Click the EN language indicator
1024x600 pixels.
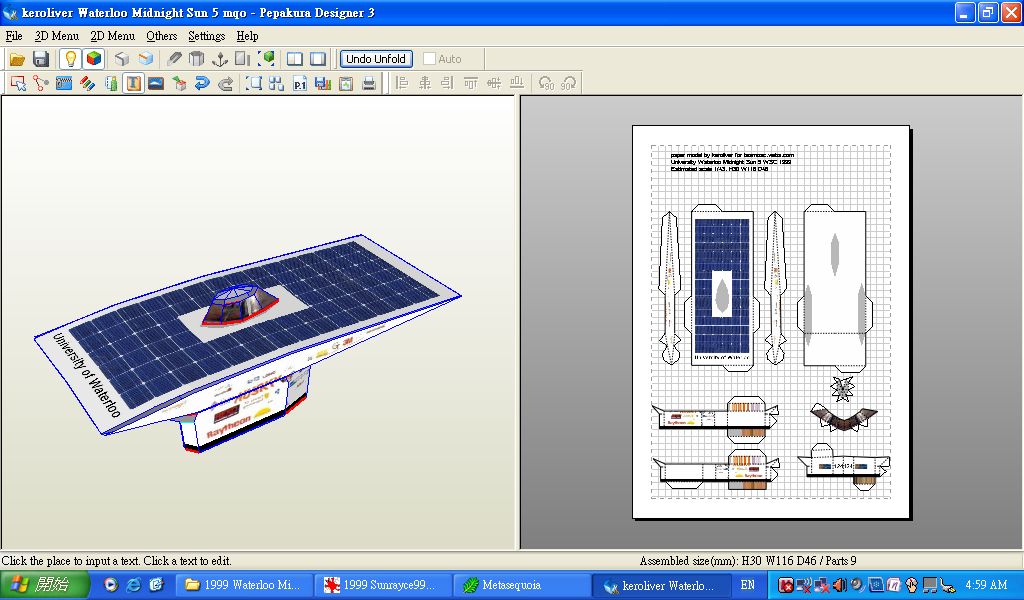747,585
